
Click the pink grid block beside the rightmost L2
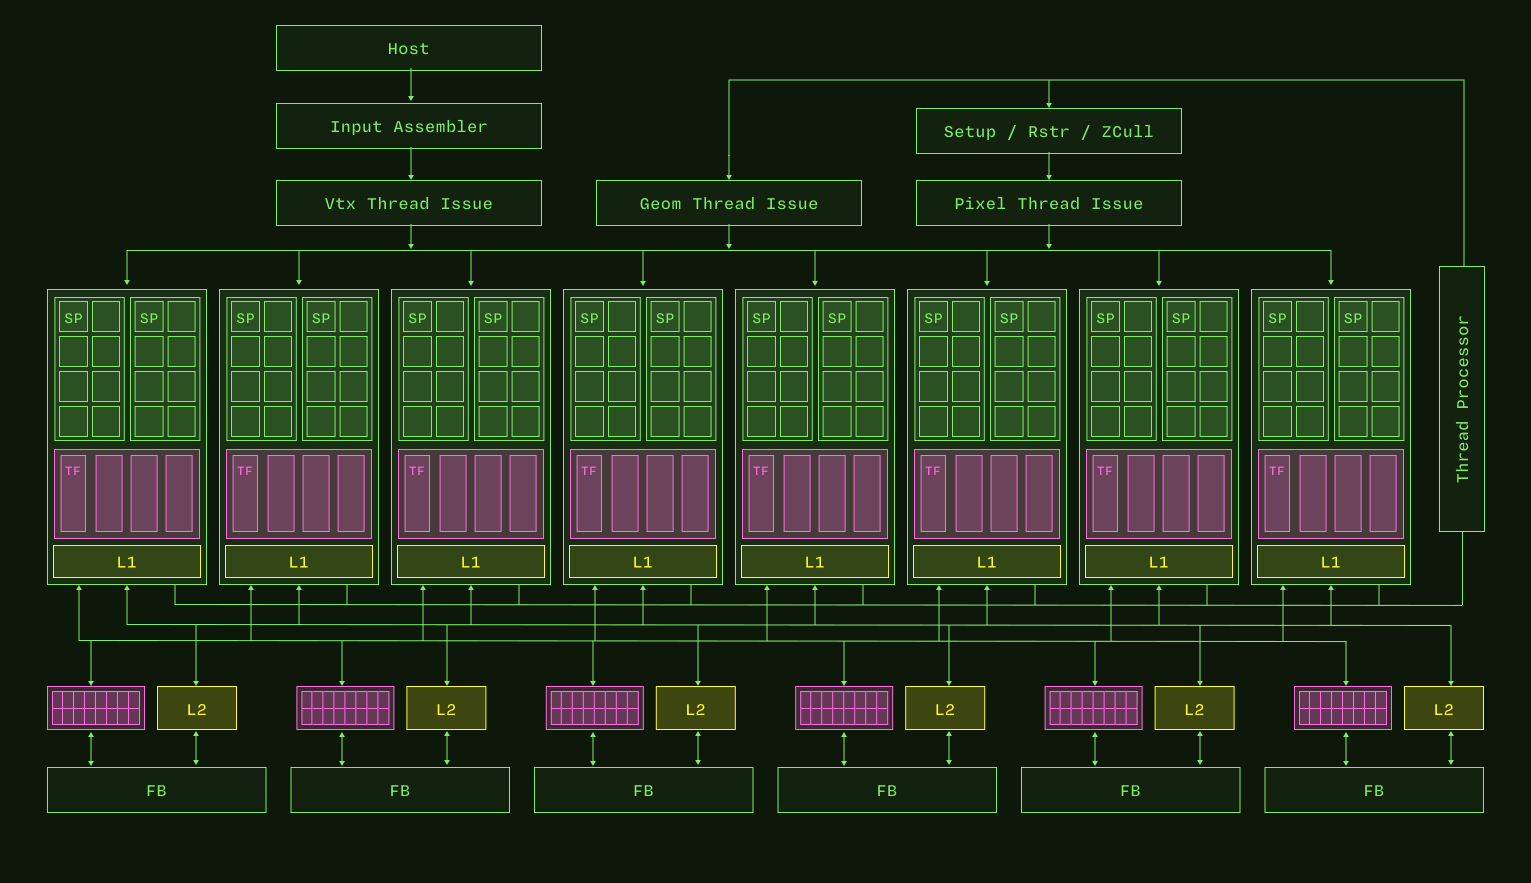pos(1343,708)
